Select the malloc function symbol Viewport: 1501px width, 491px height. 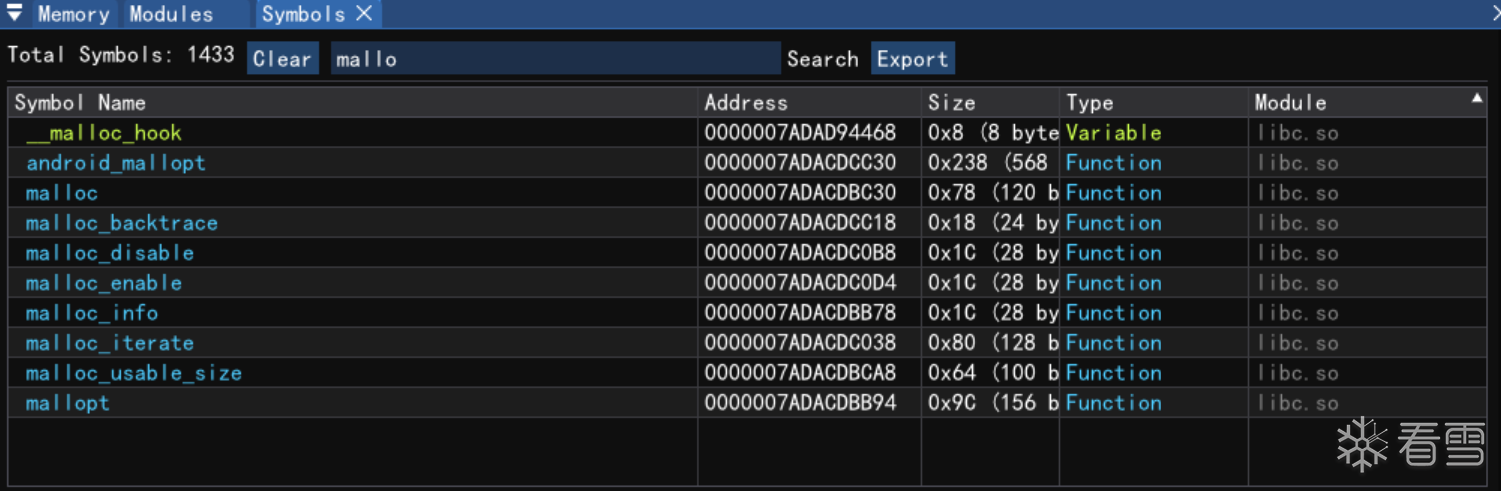[x=62, y=193]
